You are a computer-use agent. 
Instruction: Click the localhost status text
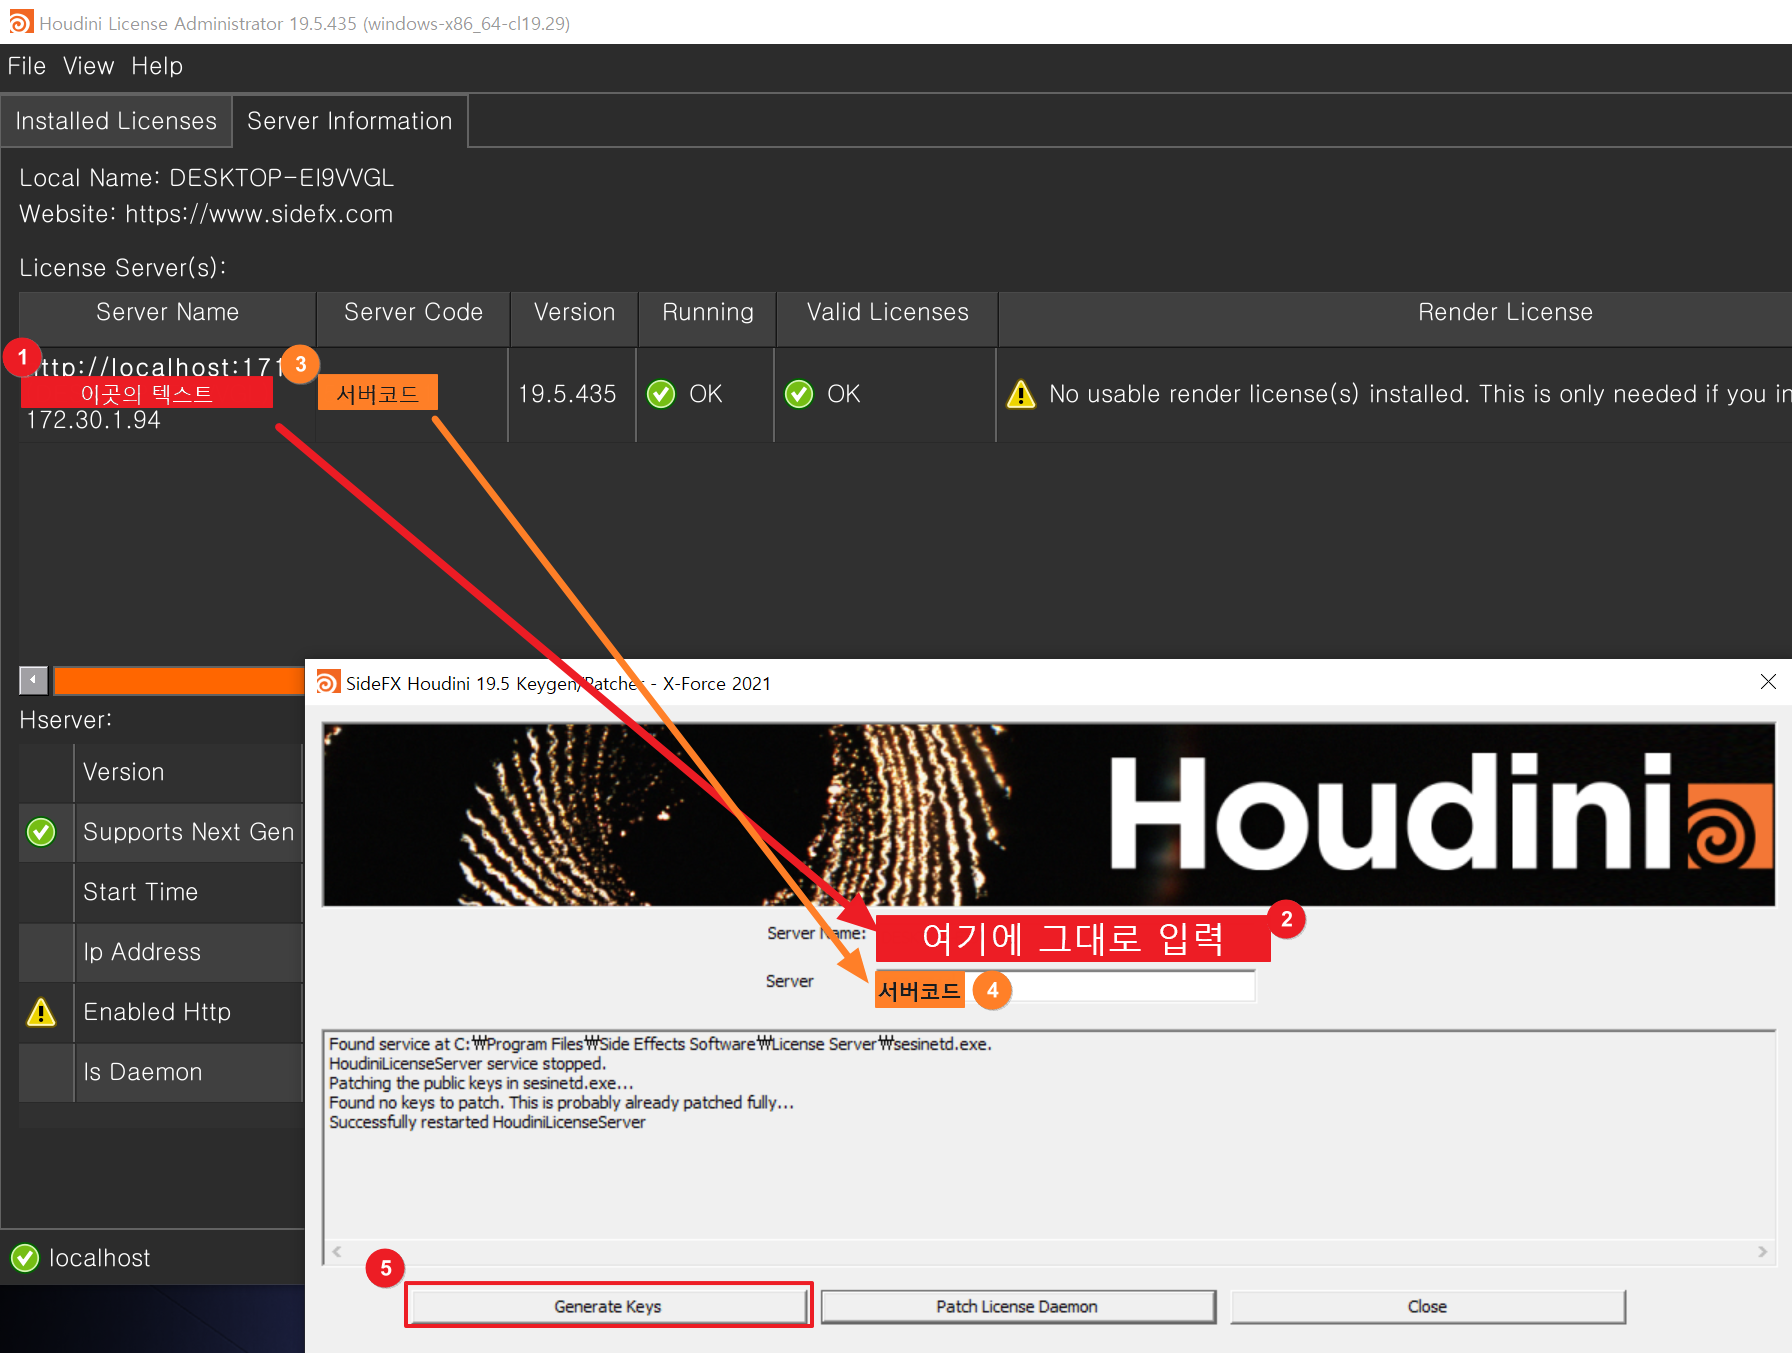(x=100, y=1258)
